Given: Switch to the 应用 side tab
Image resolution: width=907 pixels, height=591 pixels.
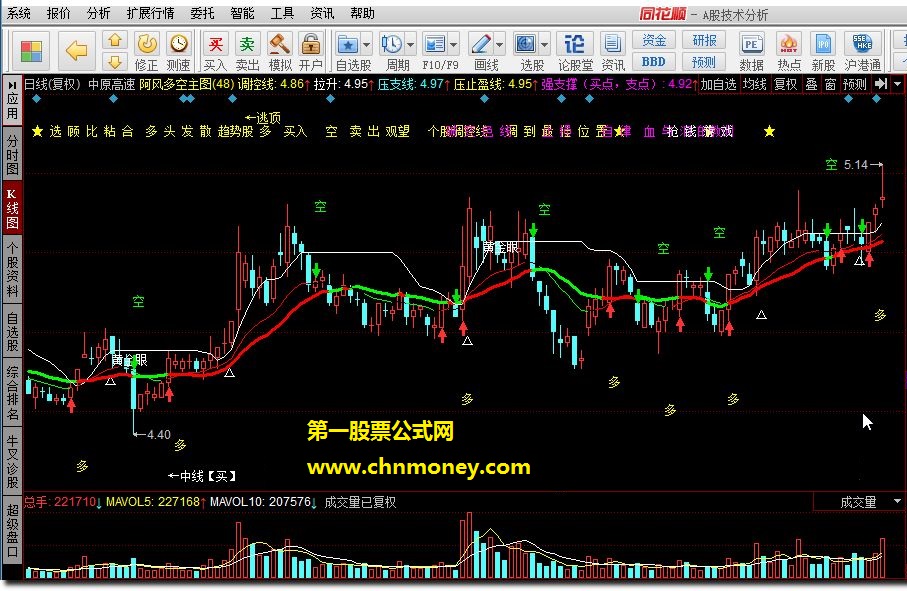Looking at the screenshot, I should (x=12, y=100).
